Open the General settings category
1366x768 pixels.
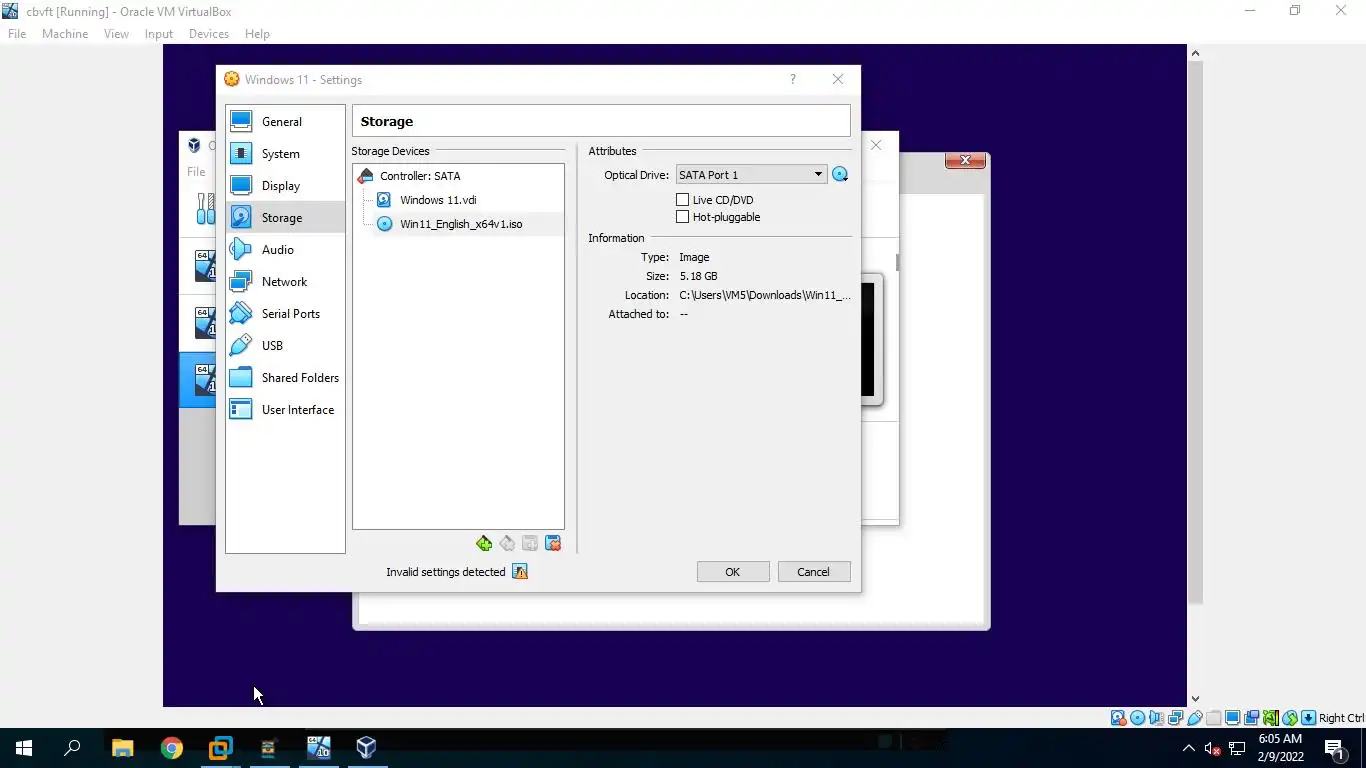[285, 122]
